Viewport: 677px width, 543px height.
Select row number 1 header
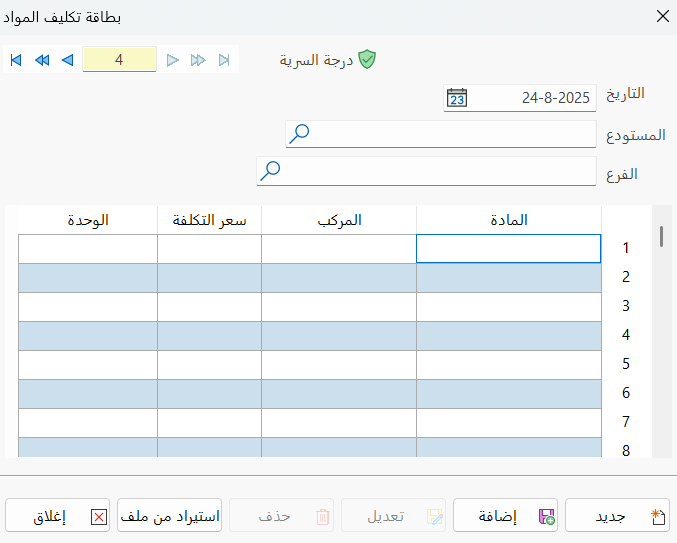[626, 248]
